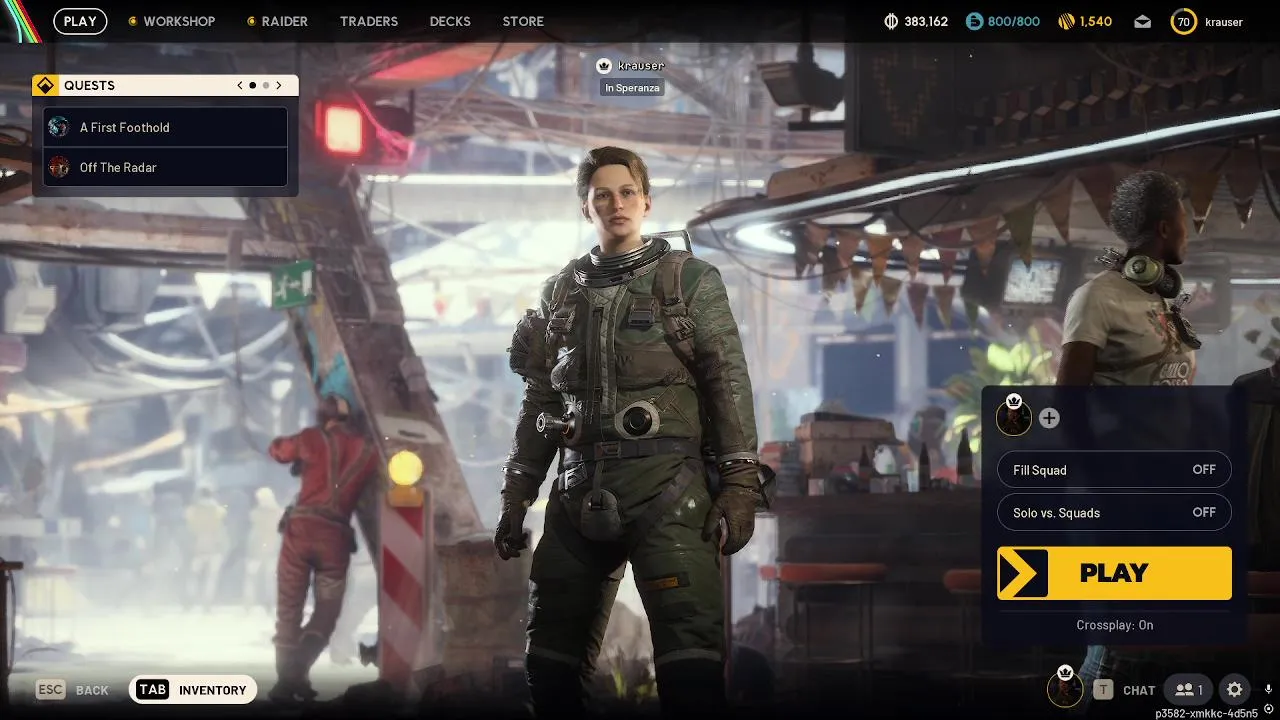Click the krauser nameplate above the character
The width and height of the screenshot is (1280, 720).
coord(641,65)
